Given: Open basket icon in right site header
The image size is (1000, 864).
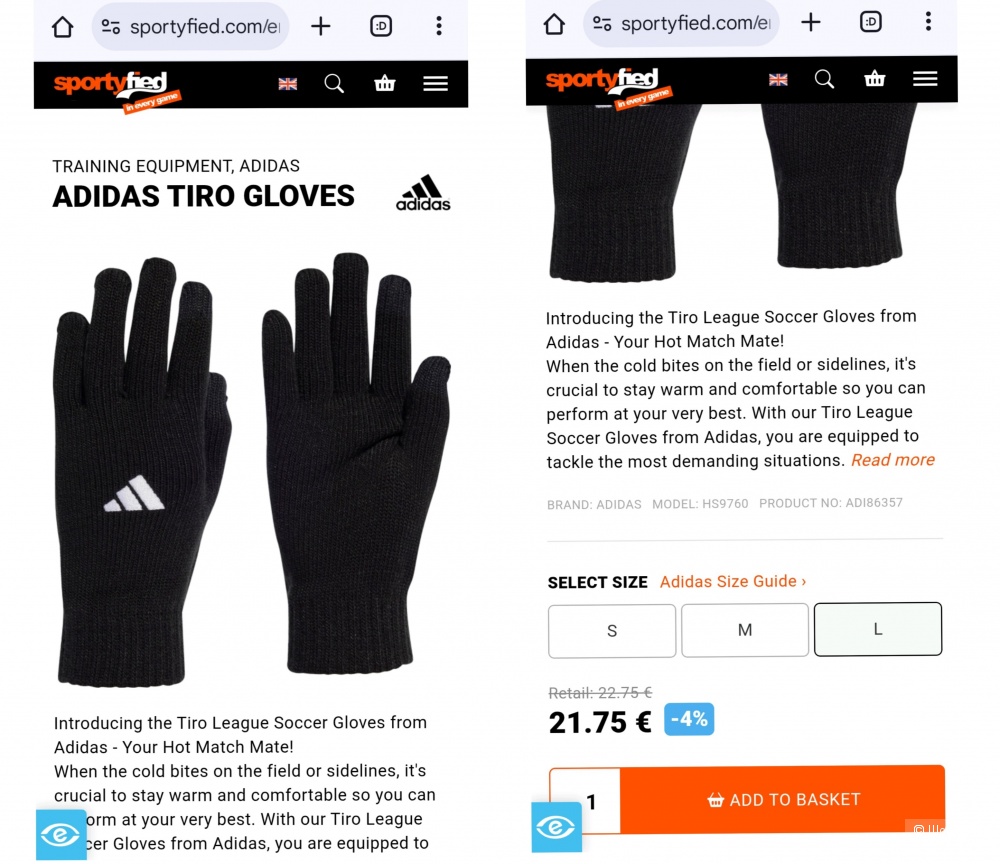Looking at the screenshot, I should (874, 79).
